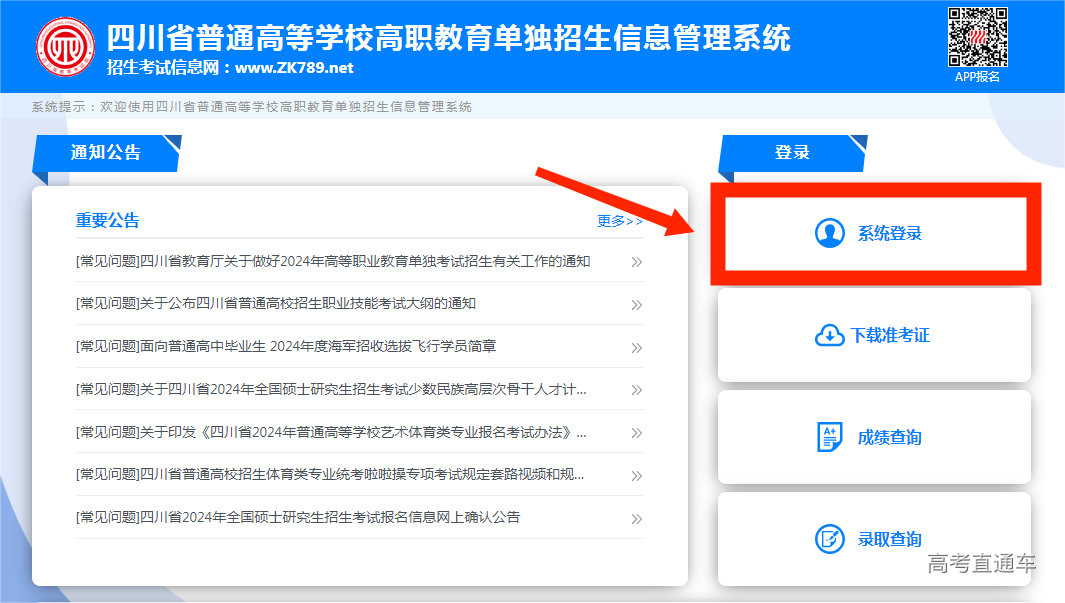Expand chevron for 少数民族高层次骨干人才 notice

636,390
